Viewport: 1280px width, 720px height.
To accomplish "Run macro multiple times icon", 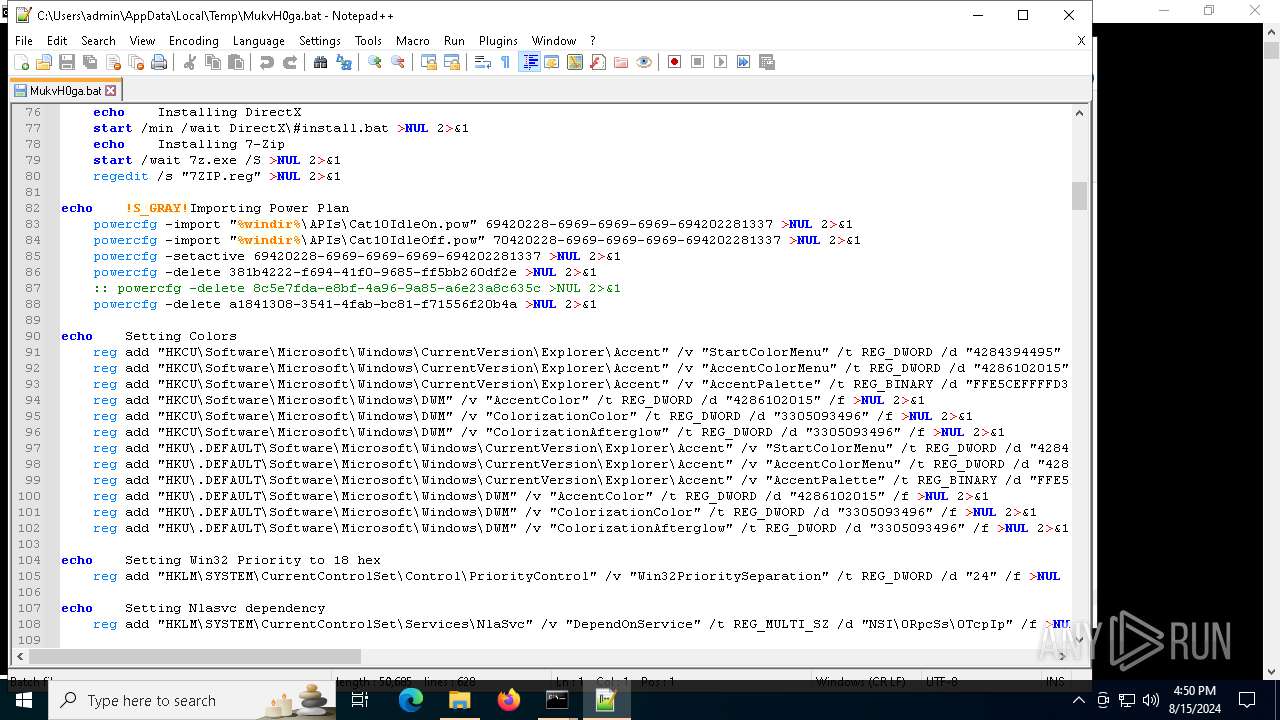I will [x=744, y=62].
